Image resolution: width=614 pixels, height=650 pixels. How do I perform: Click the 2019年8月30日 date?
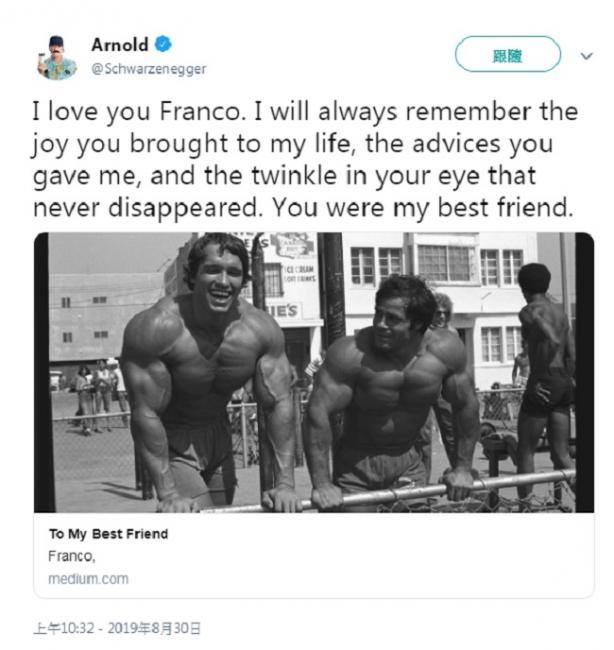154,628
